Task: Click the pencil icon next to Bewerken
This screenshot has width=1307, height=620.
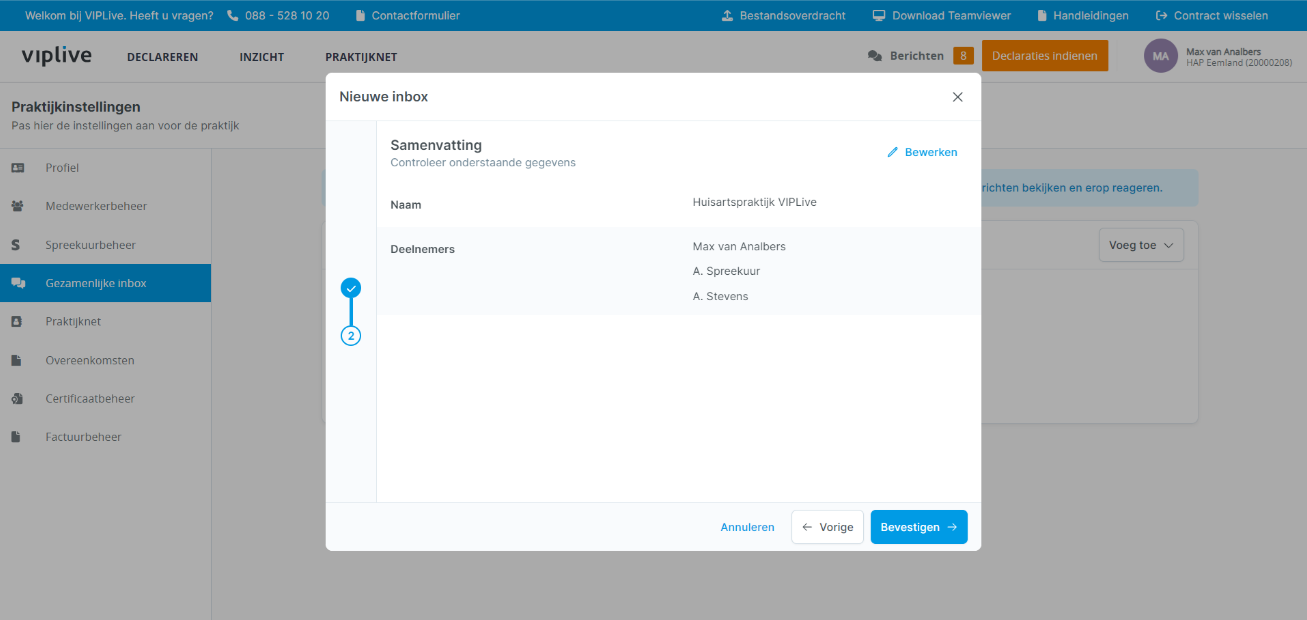Action: 893,153
